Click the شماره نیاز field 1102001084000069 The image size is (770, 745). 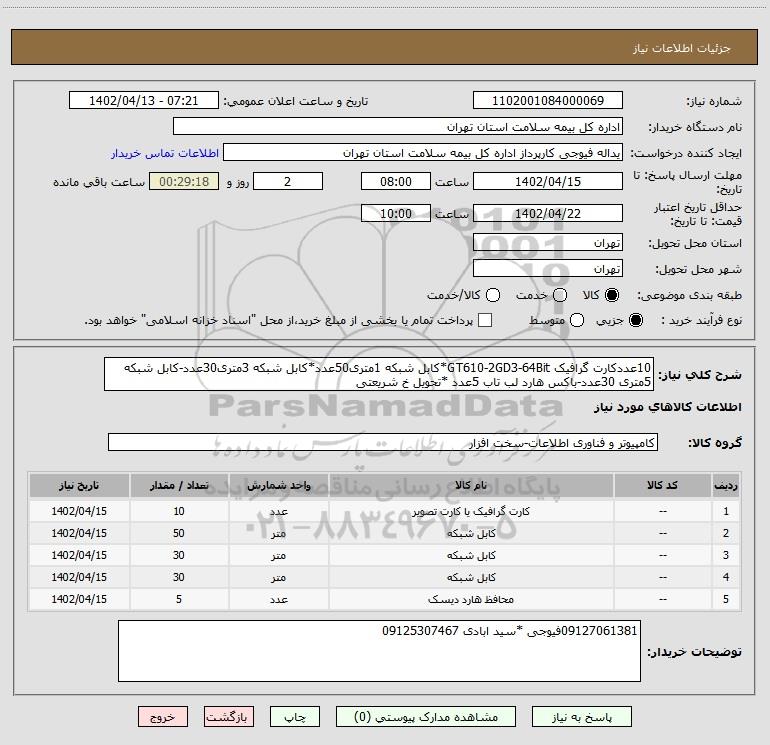[548, 101]
